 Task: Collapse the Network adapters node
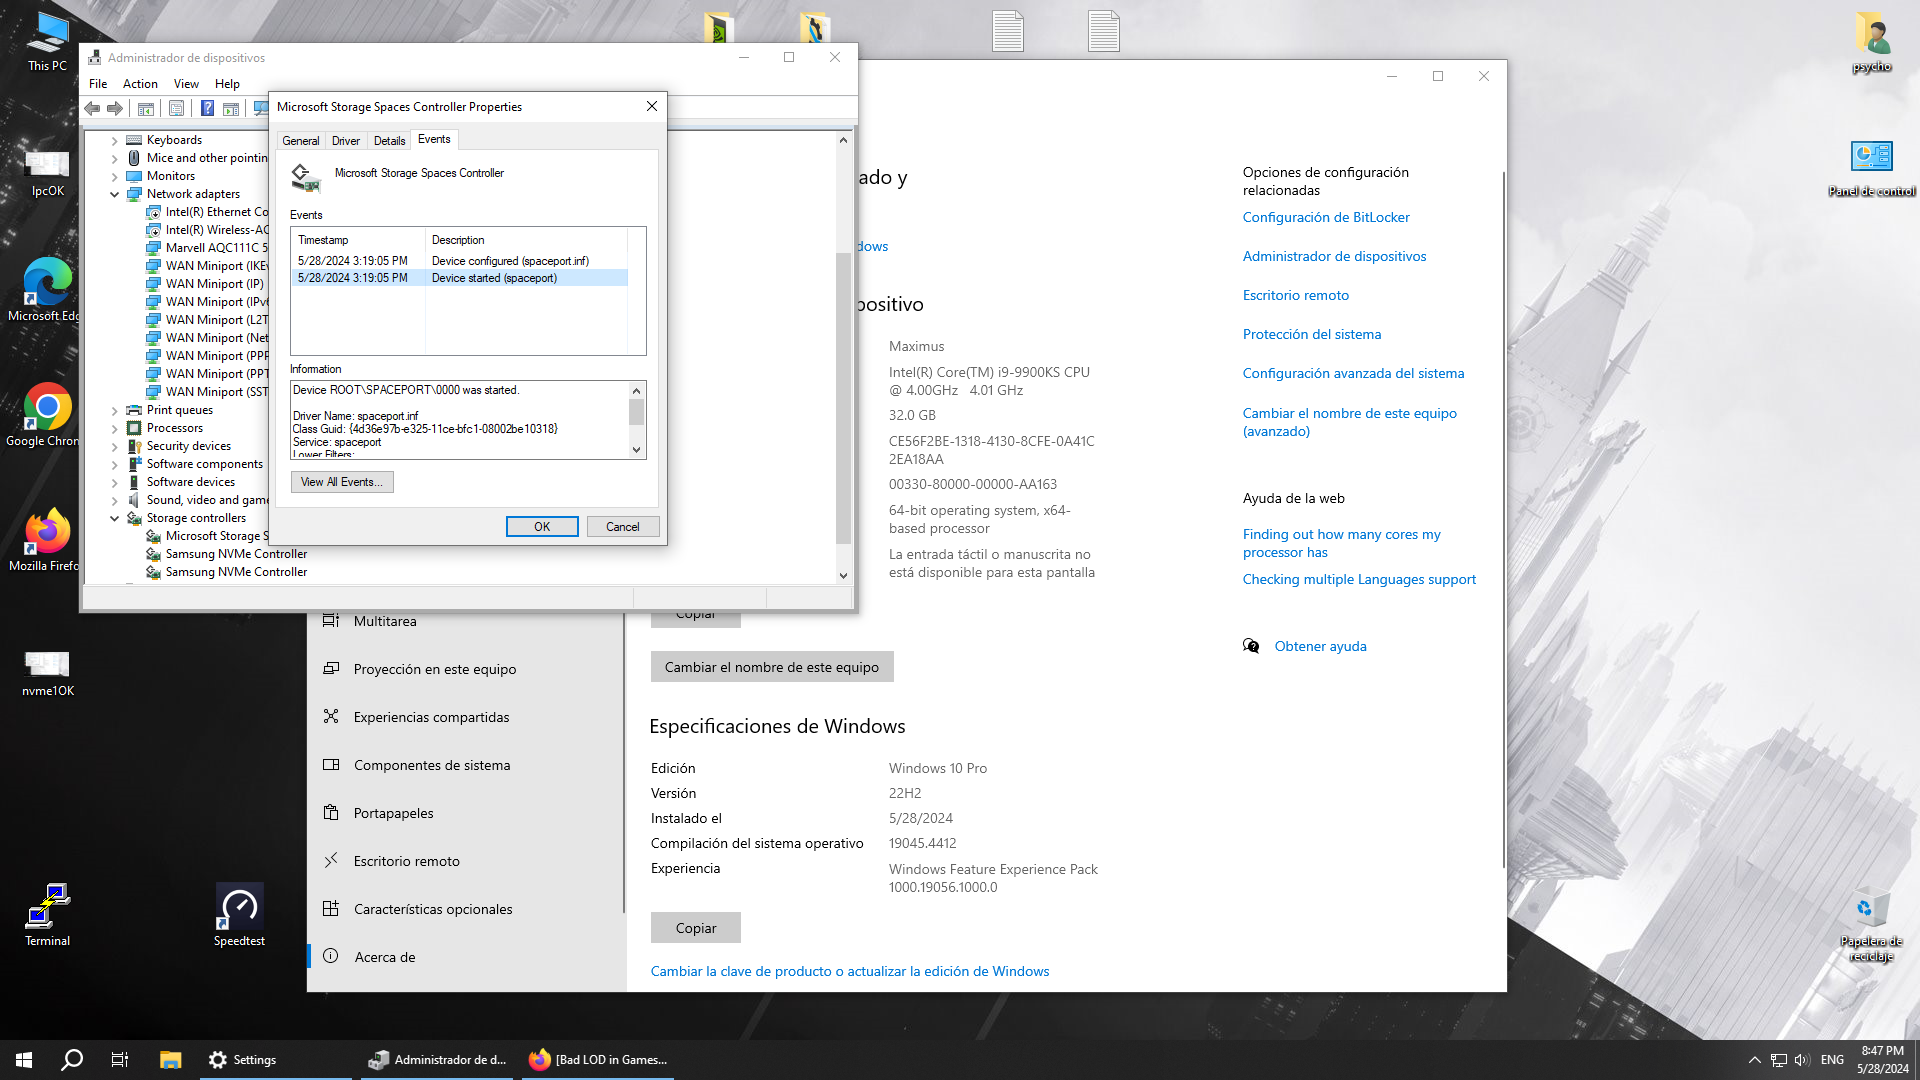(114, 195)
